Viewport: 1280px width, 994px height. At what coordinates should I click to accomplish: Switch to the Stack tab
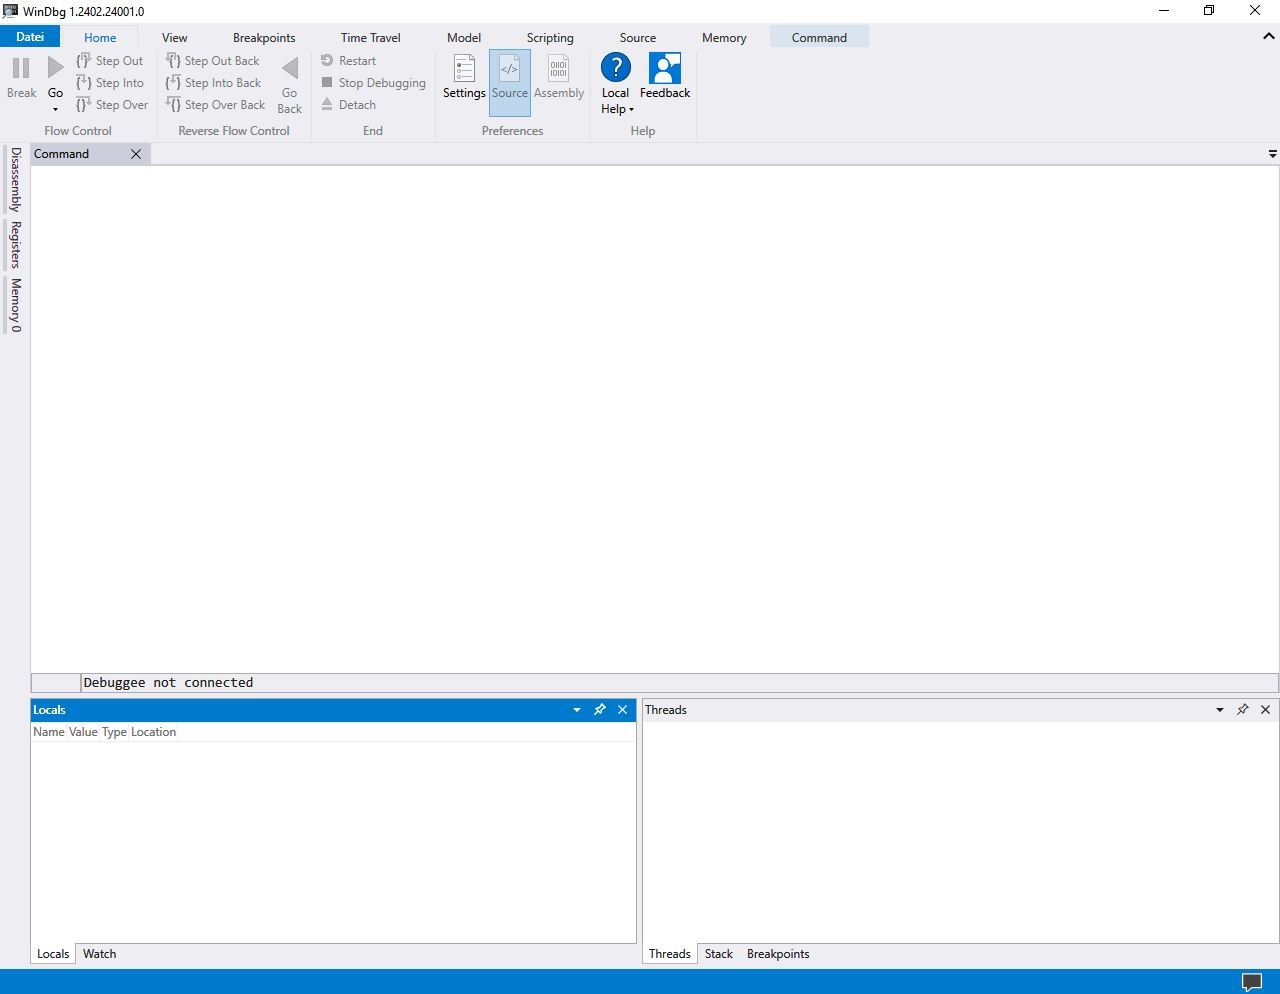pyautogui.click(x=719, y=954)
